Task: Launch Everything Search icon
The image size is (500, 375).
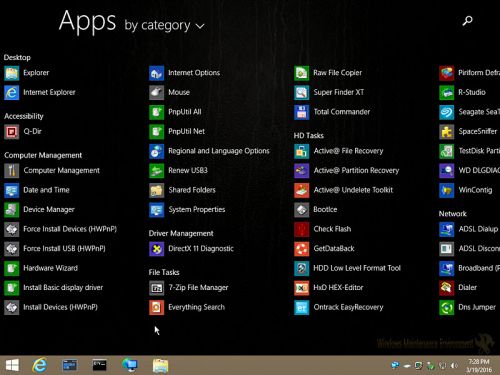Action: [x=157, y=307]
